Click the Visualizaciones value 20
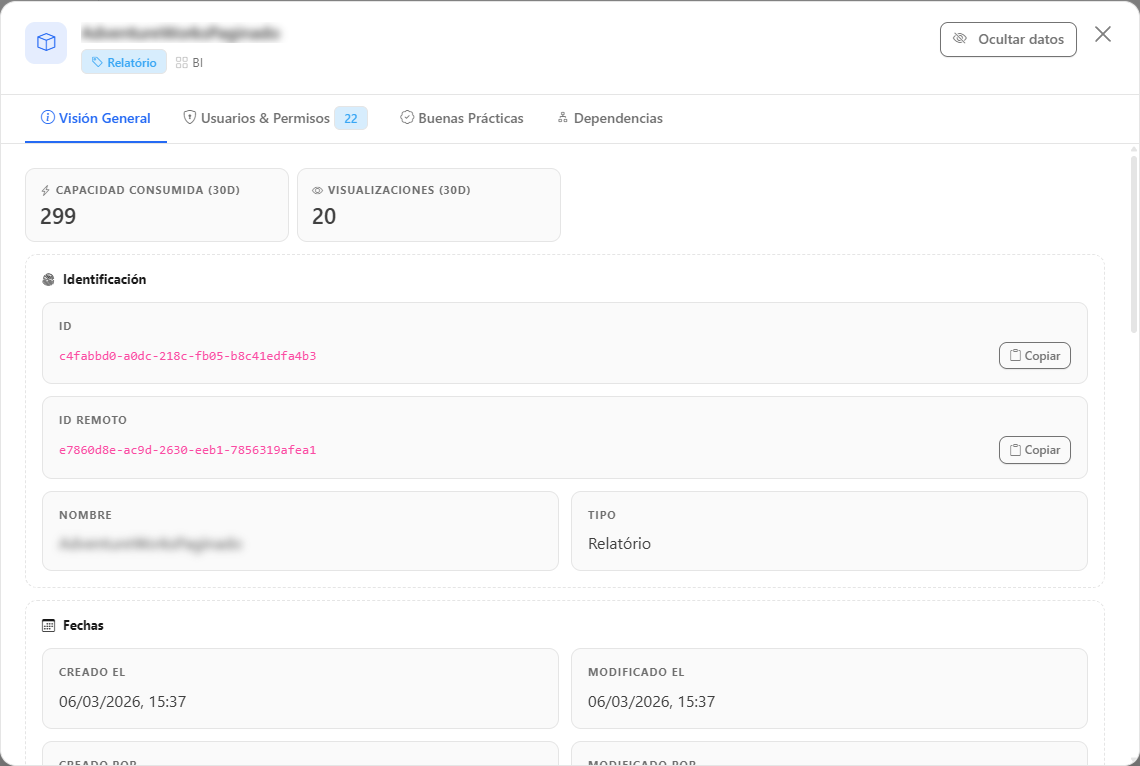Screen dimensions: 1140x766 pyautogui.click(x=324, y=217)
